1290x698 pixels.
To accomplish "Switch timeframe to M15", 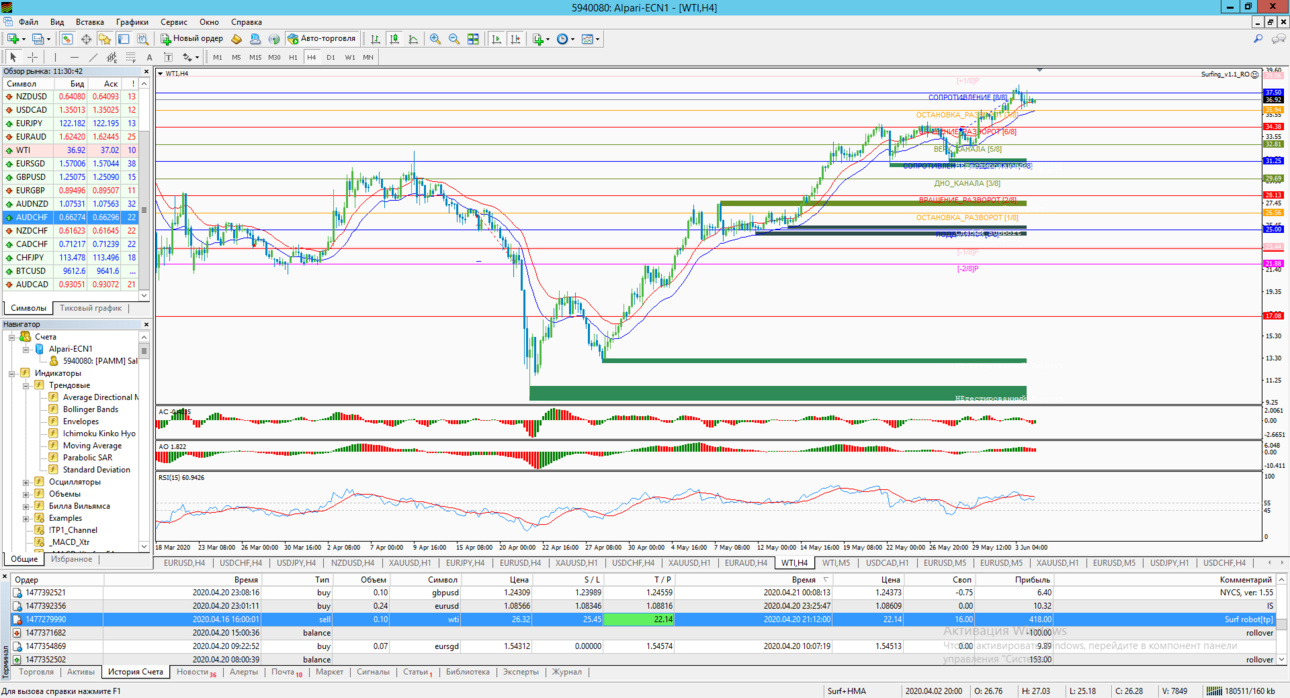I will coord(255,57).
